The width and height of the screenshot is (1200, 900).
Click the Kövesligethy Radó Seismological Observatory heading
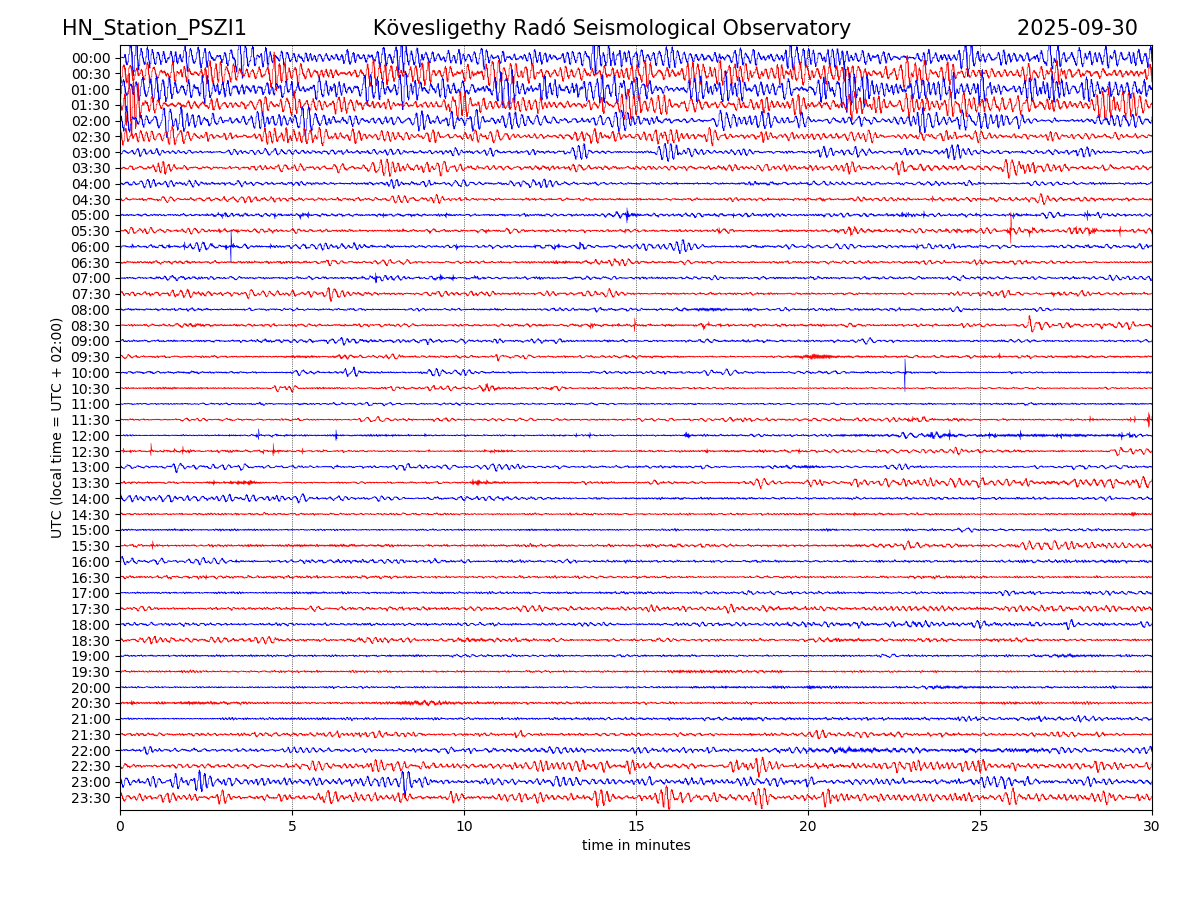click(611, 29)
